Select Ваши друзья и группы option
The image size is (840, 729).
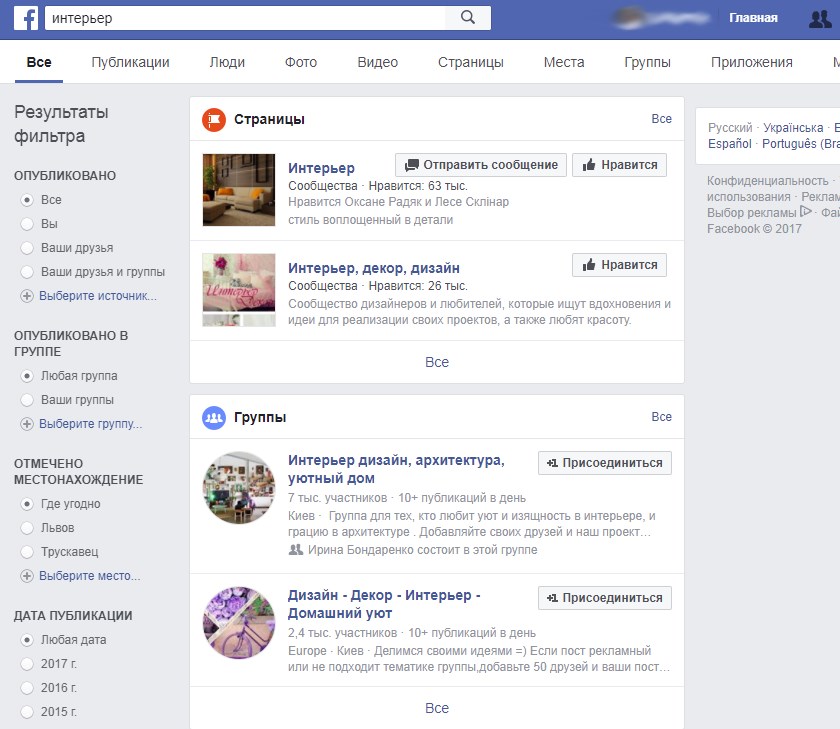[26, 272]
